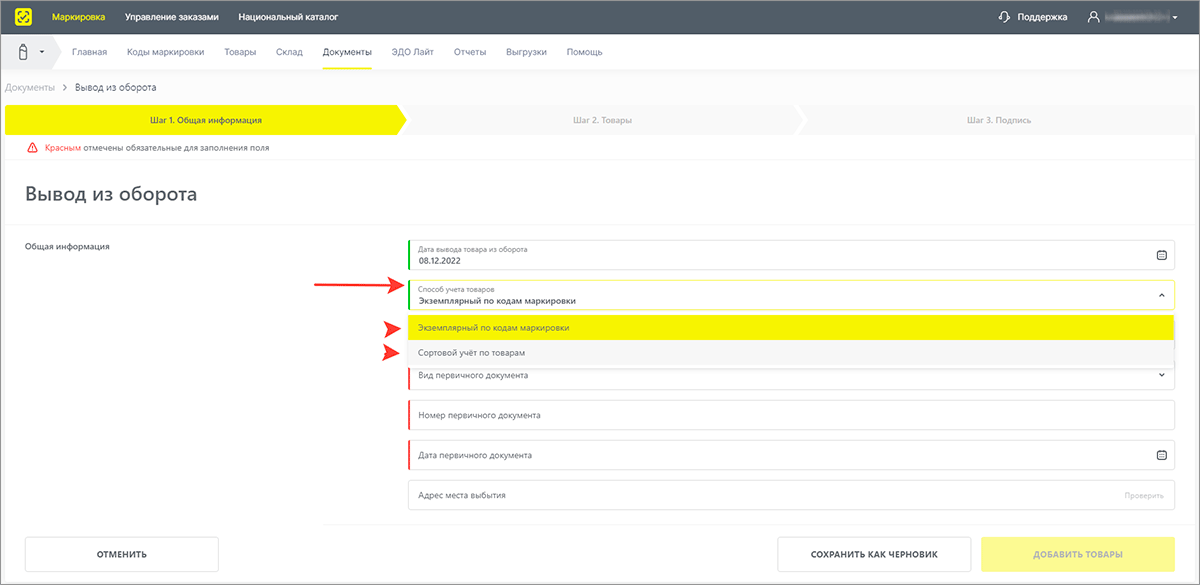
Task: Select Шаг 1. Общая информация step
Action: 206,120
